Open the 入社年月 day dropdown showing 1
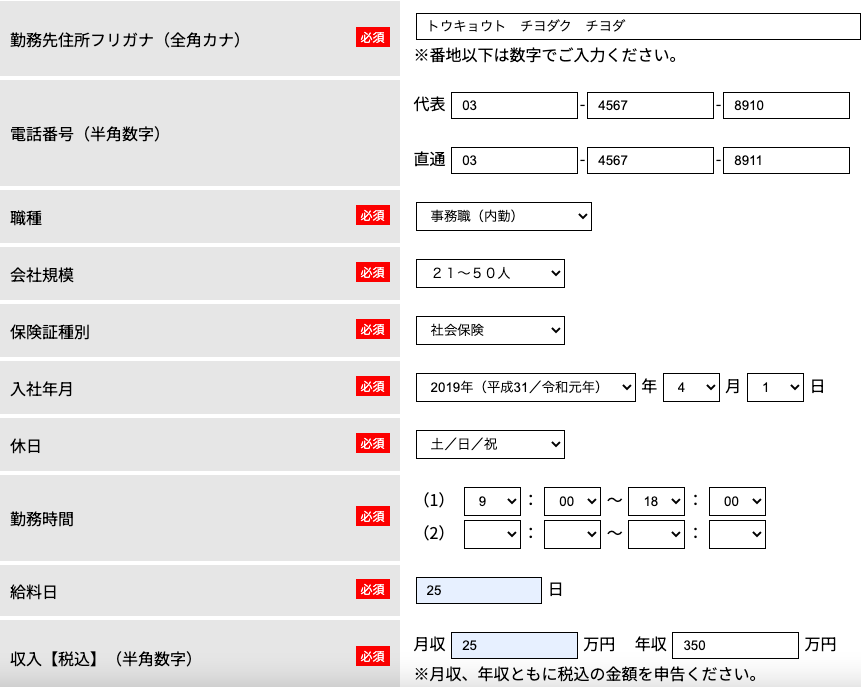Image resolution: width=861 pixels, height=687 pixels. pyautogui.click(x=775, y=387)
